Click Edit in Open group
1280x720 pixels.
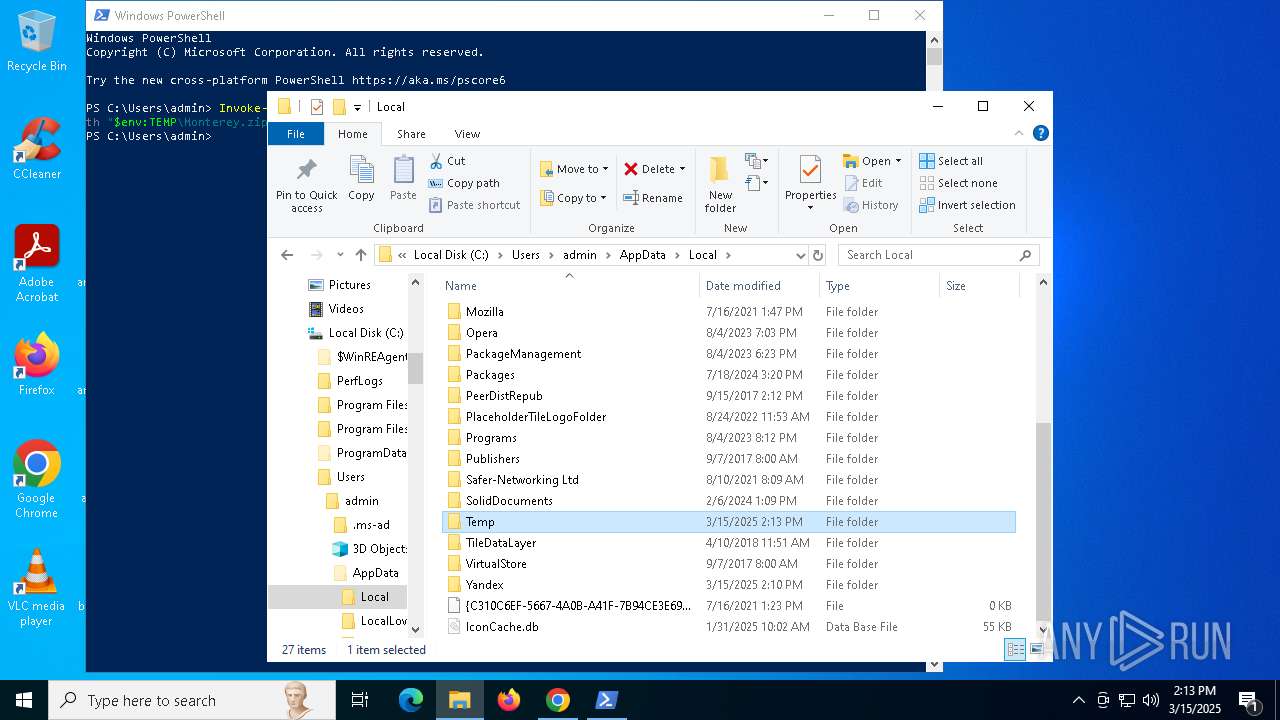click(864, 183)
